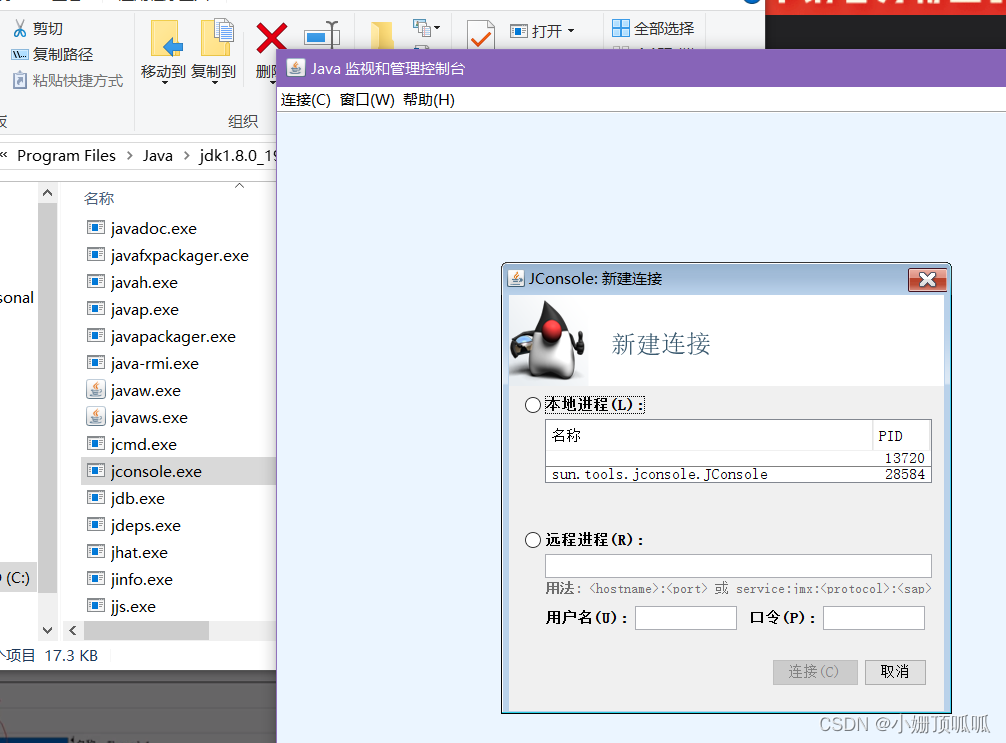Click the Connect button in dialog
This screenshot has height=743, width=1006.
click(x=815, y=672)
